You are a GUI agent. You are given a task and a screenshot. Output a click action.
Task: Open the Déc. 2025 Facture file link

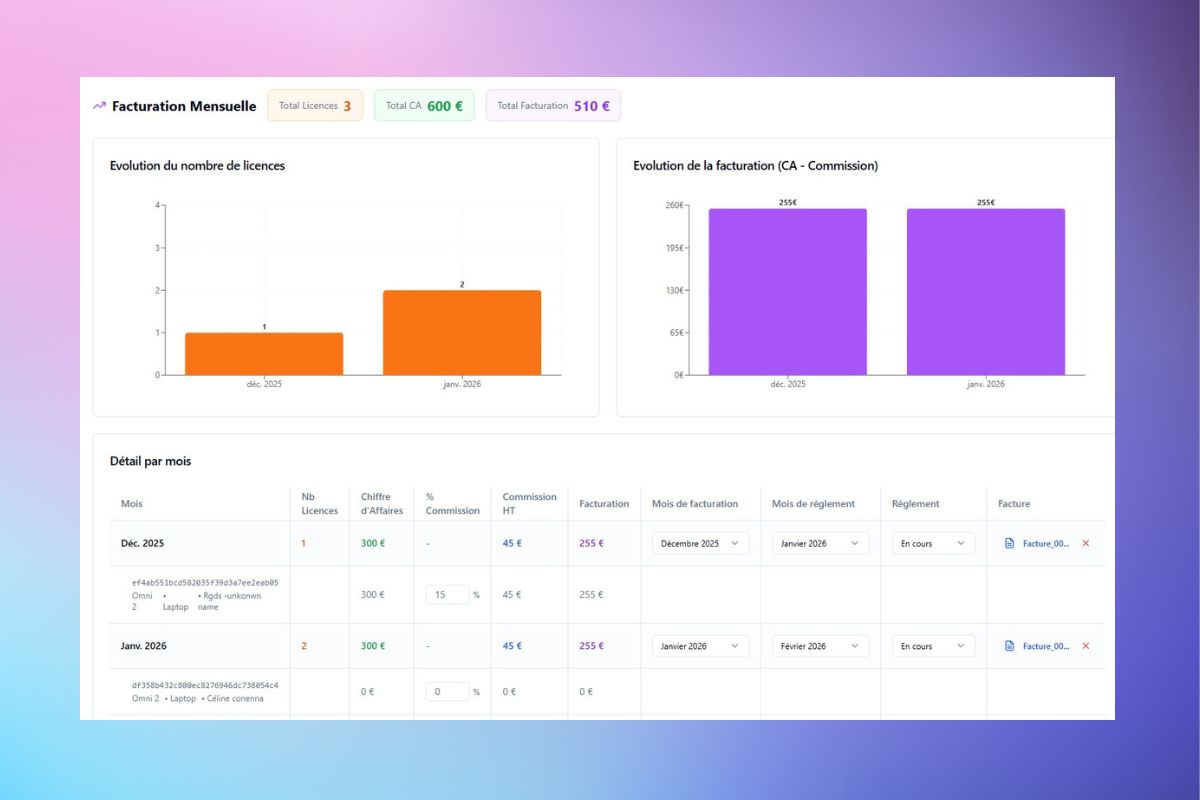pyautogui.click(x=1045, y=543)
